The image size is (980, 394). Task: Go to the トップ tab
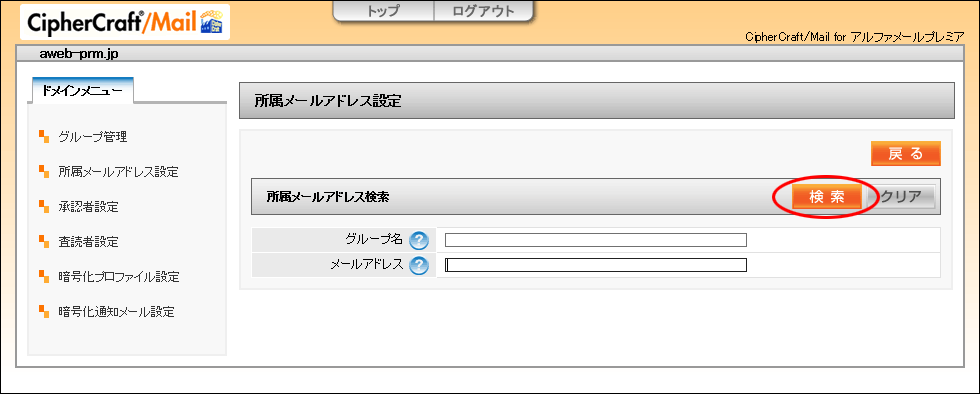[x=383, y=11]
